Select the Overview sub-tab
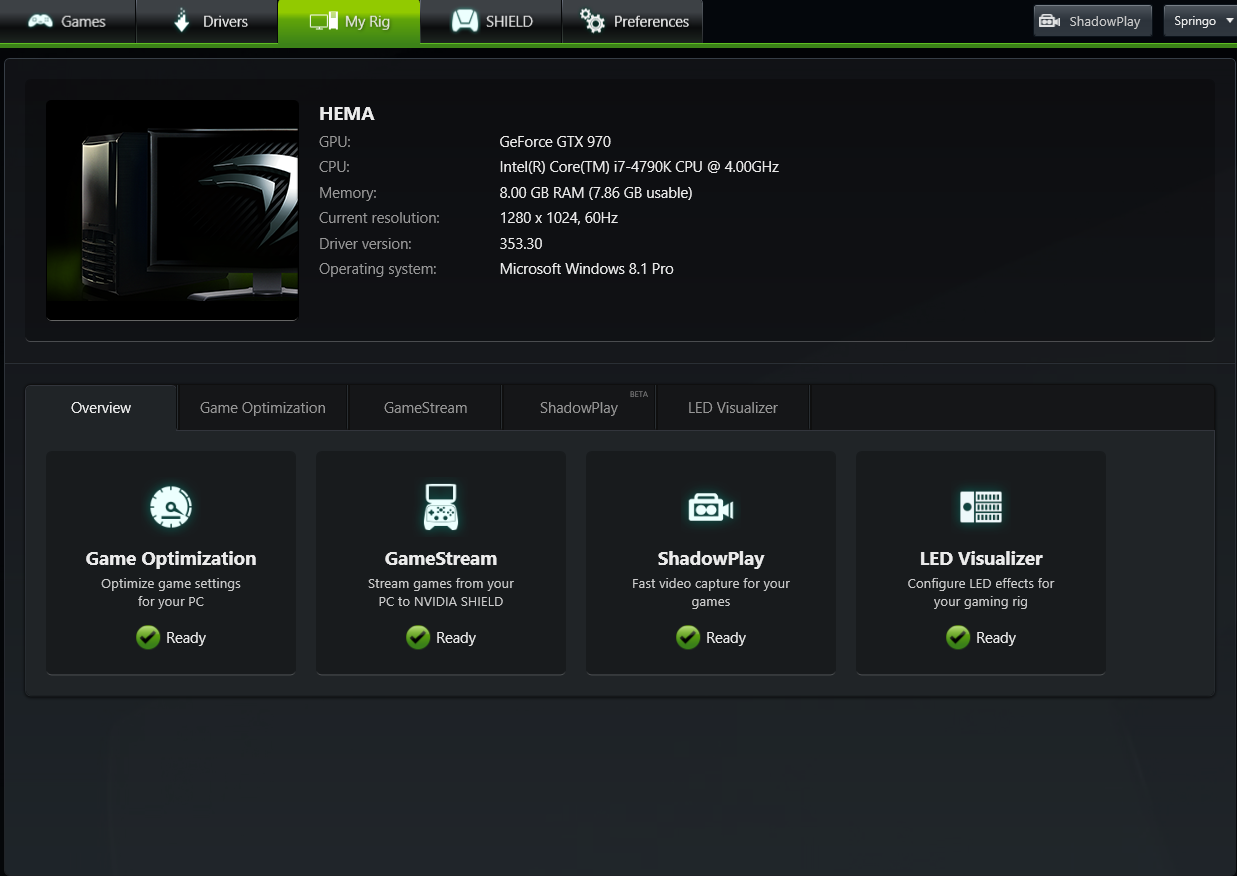This screenshot has height=876, width=1237. (101, 408)
